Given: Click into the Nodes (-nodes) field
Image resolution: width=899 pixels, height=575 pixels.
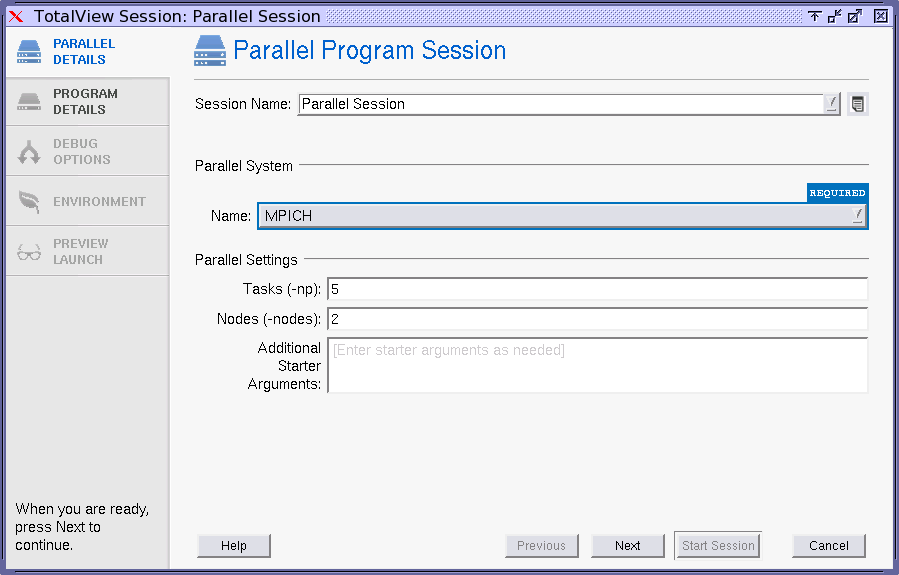Looking at the screenshot, I should pyautogui.click(x=597, y=319).
